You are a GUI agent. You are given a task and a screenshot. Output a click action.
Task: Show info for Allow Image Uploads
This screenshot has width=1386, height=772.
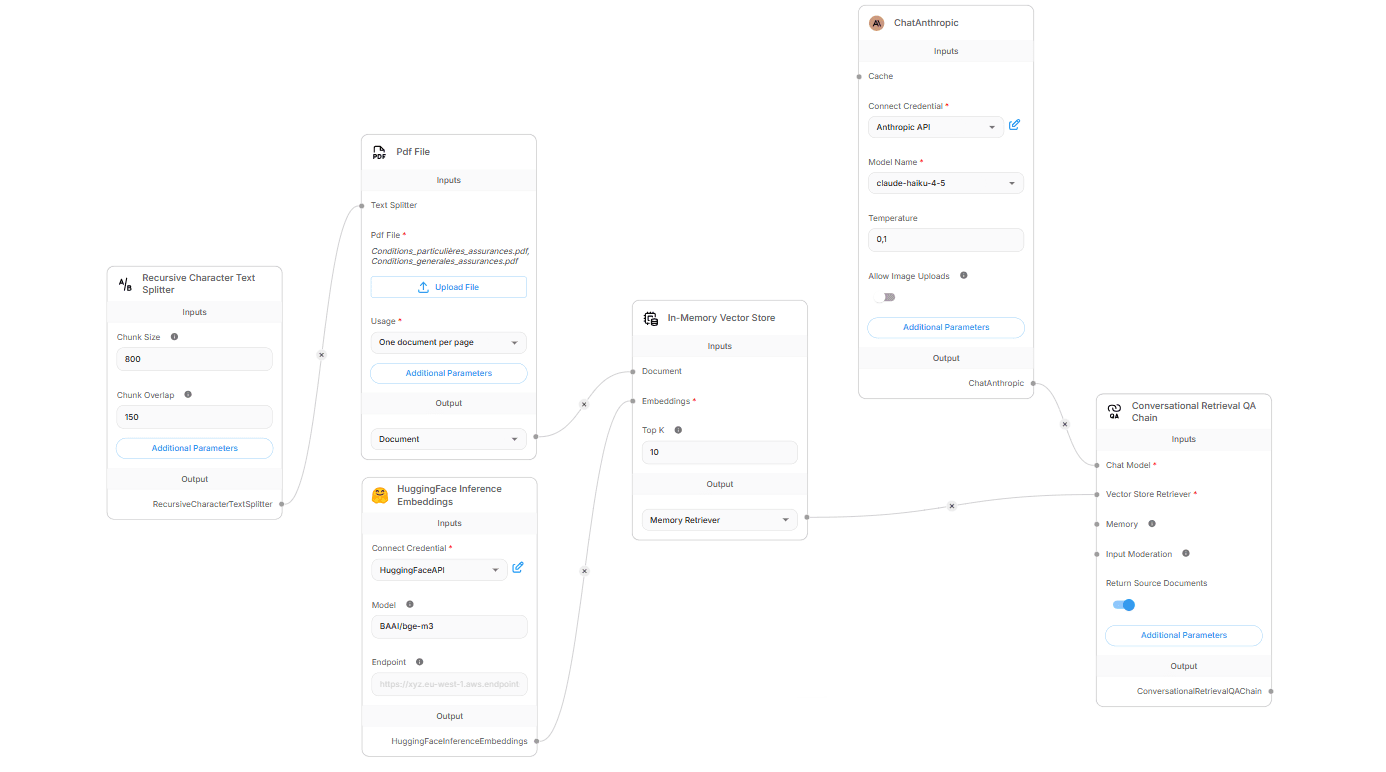[963, 275]
